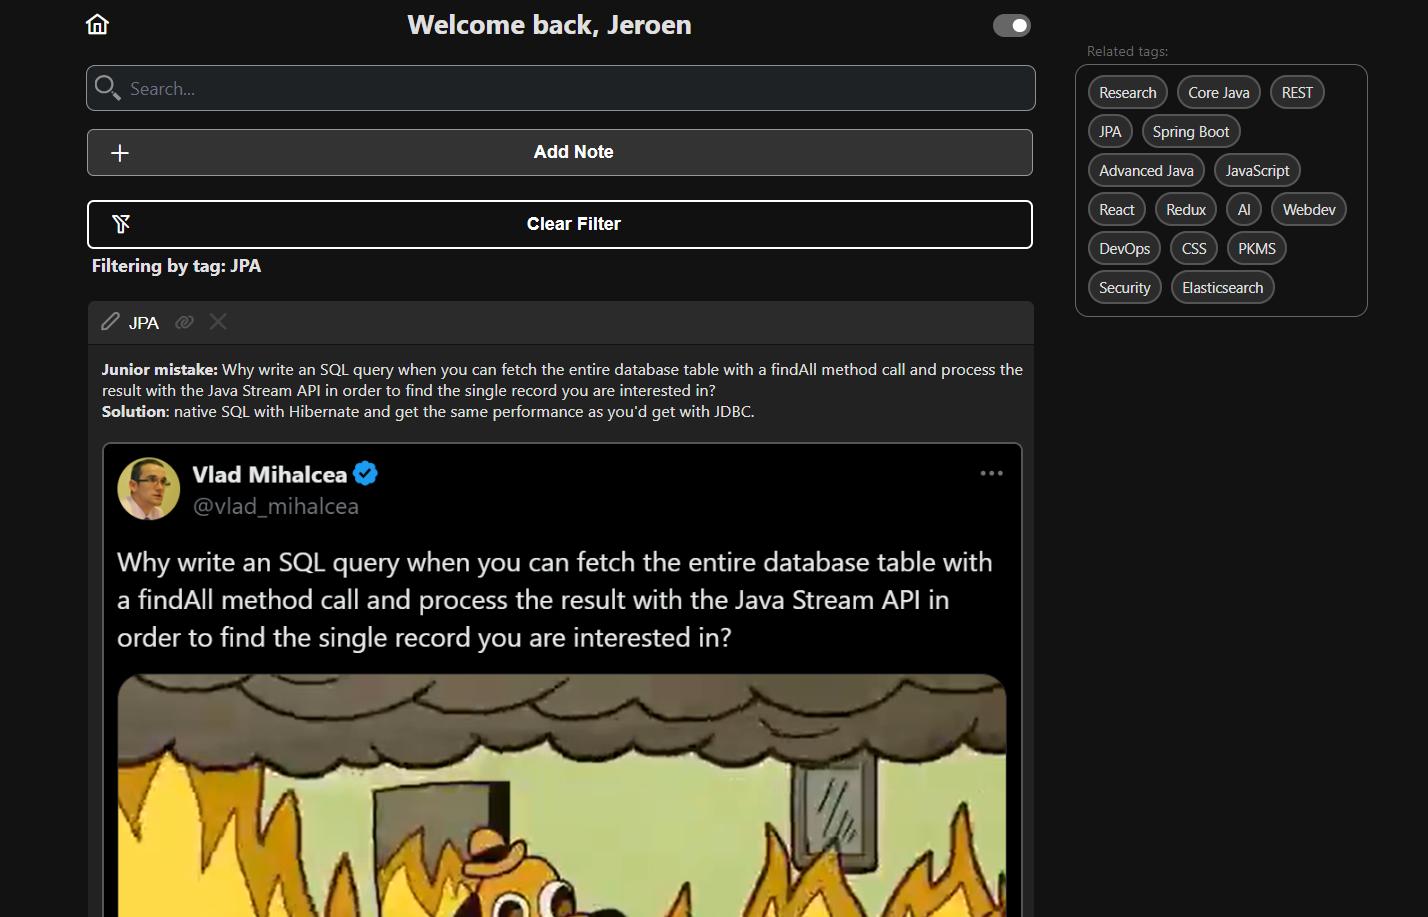Select the REST tag
The width and height of the screenshot is (1428, 917).
click(x=1297, y=92)
